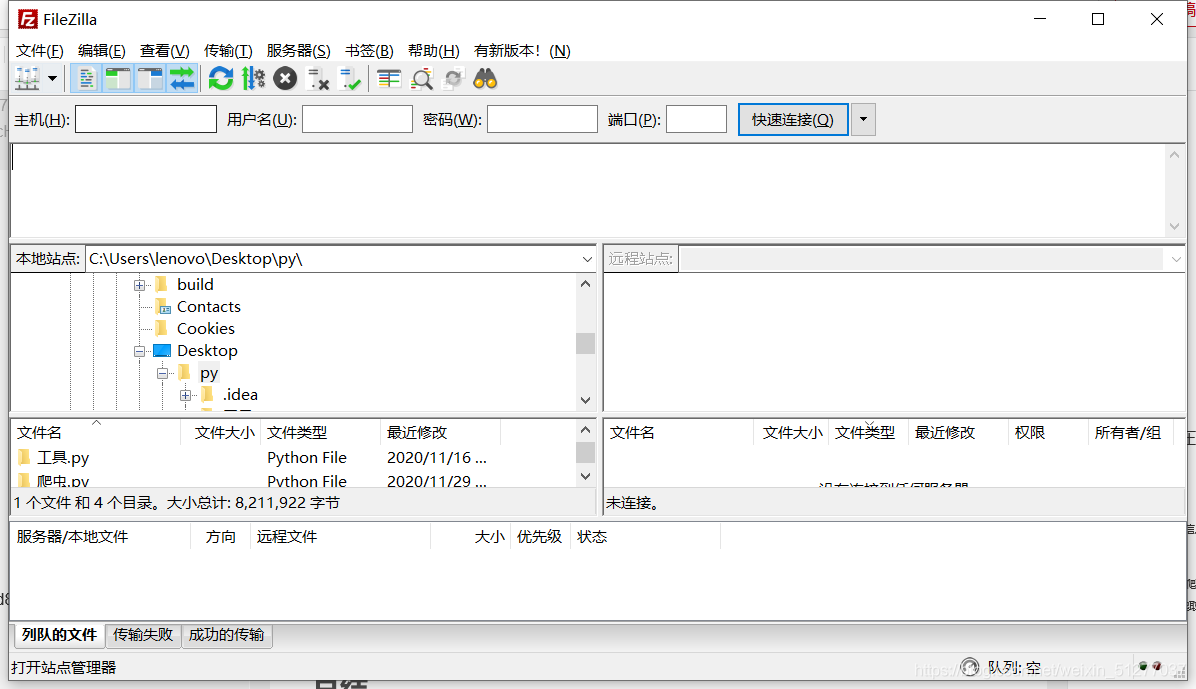Image resolution: width=1196 pixels, height=689 pixels.
Task: Open the Site Manager dropdown arrow
Action: [x=53, y=79]
